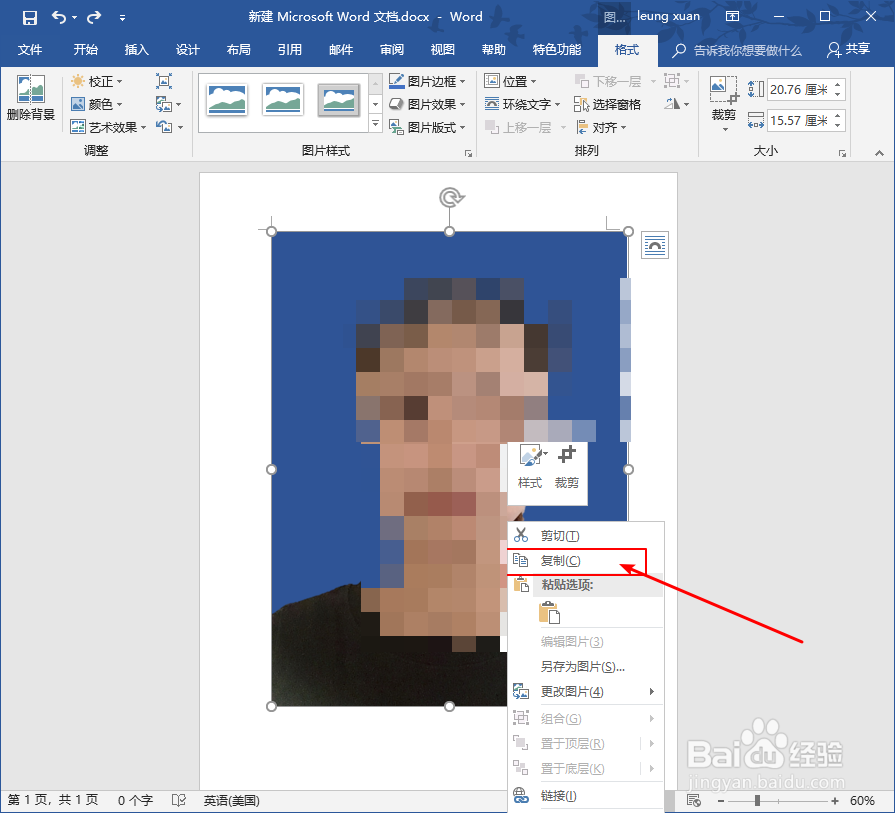Switch to the 审阅 (Review) tab
Image resolution: width=895 pixels, height=813 pixels.
392,50
